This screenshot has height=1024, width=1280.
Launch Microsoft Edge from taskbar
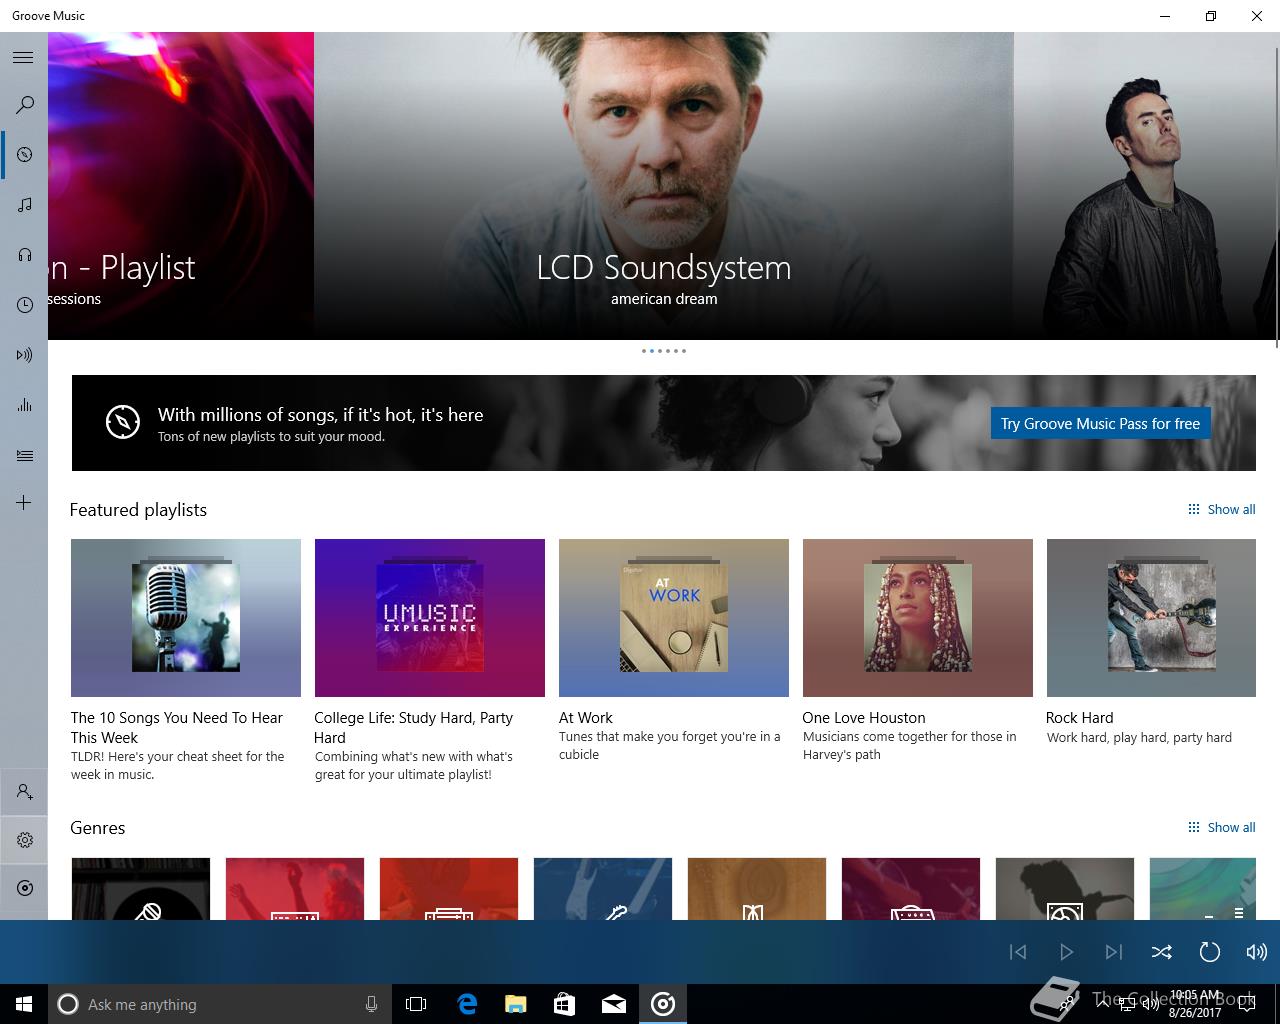[x=467, y=1004]
